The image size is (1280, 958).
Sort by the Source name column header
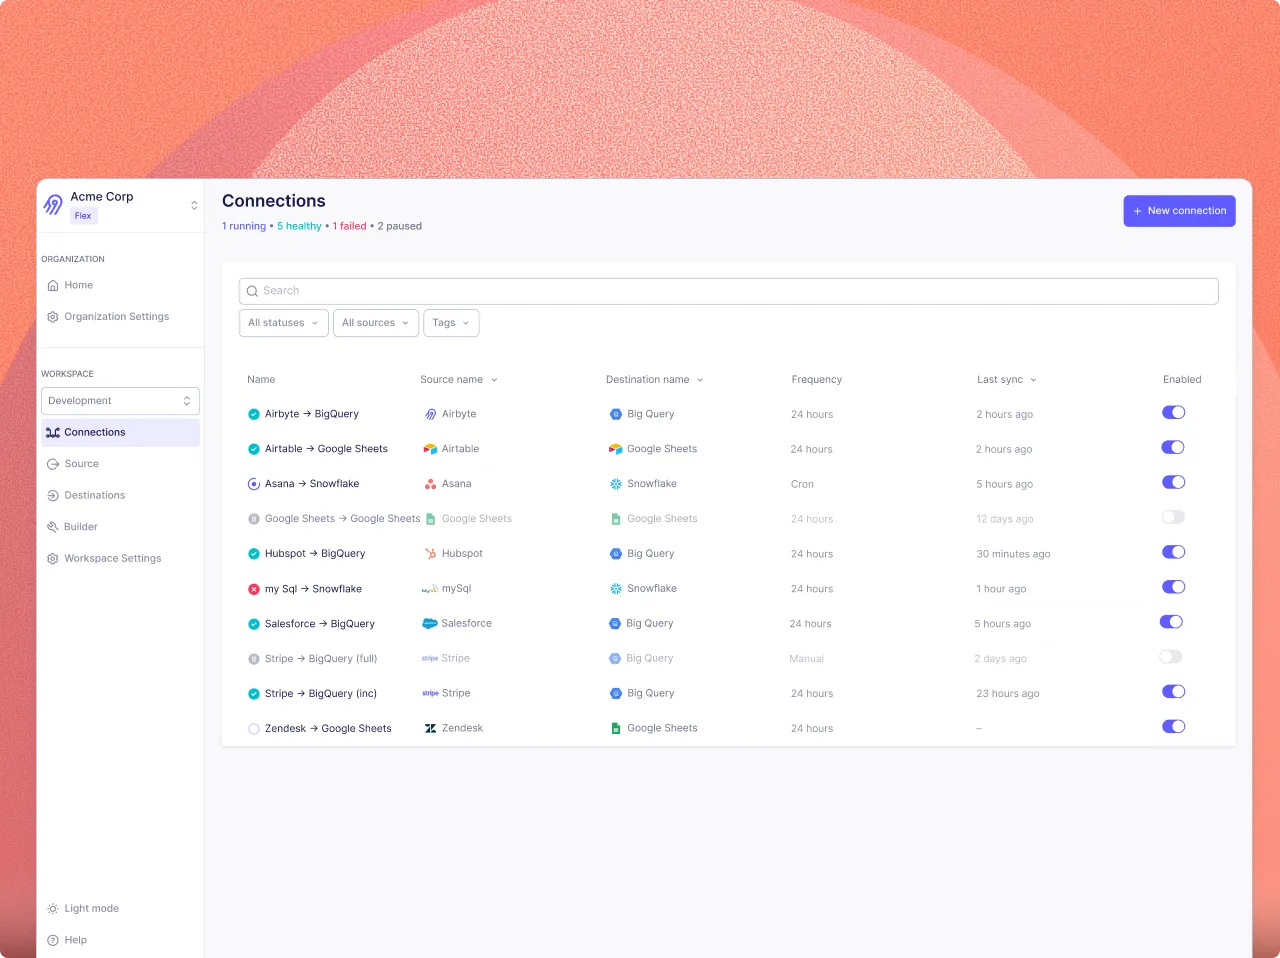(x=459, y=380)
